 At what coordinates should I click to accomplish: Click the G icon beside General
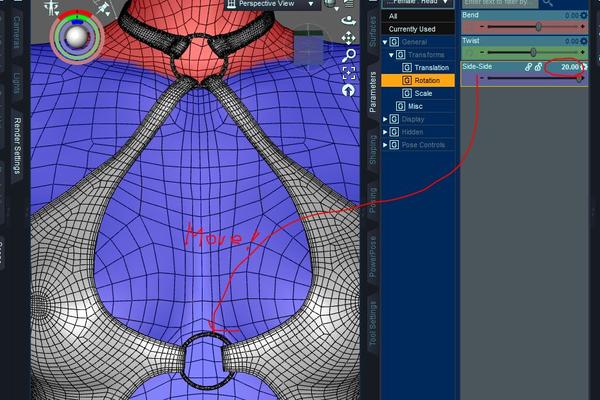tap(394, 42)
